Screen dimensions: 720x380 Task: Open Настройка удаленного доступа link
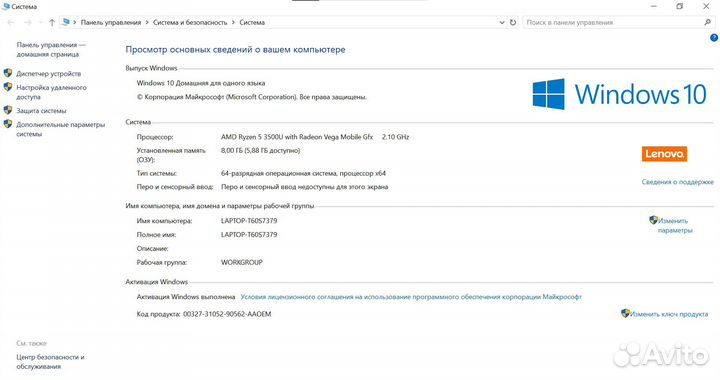51,92
